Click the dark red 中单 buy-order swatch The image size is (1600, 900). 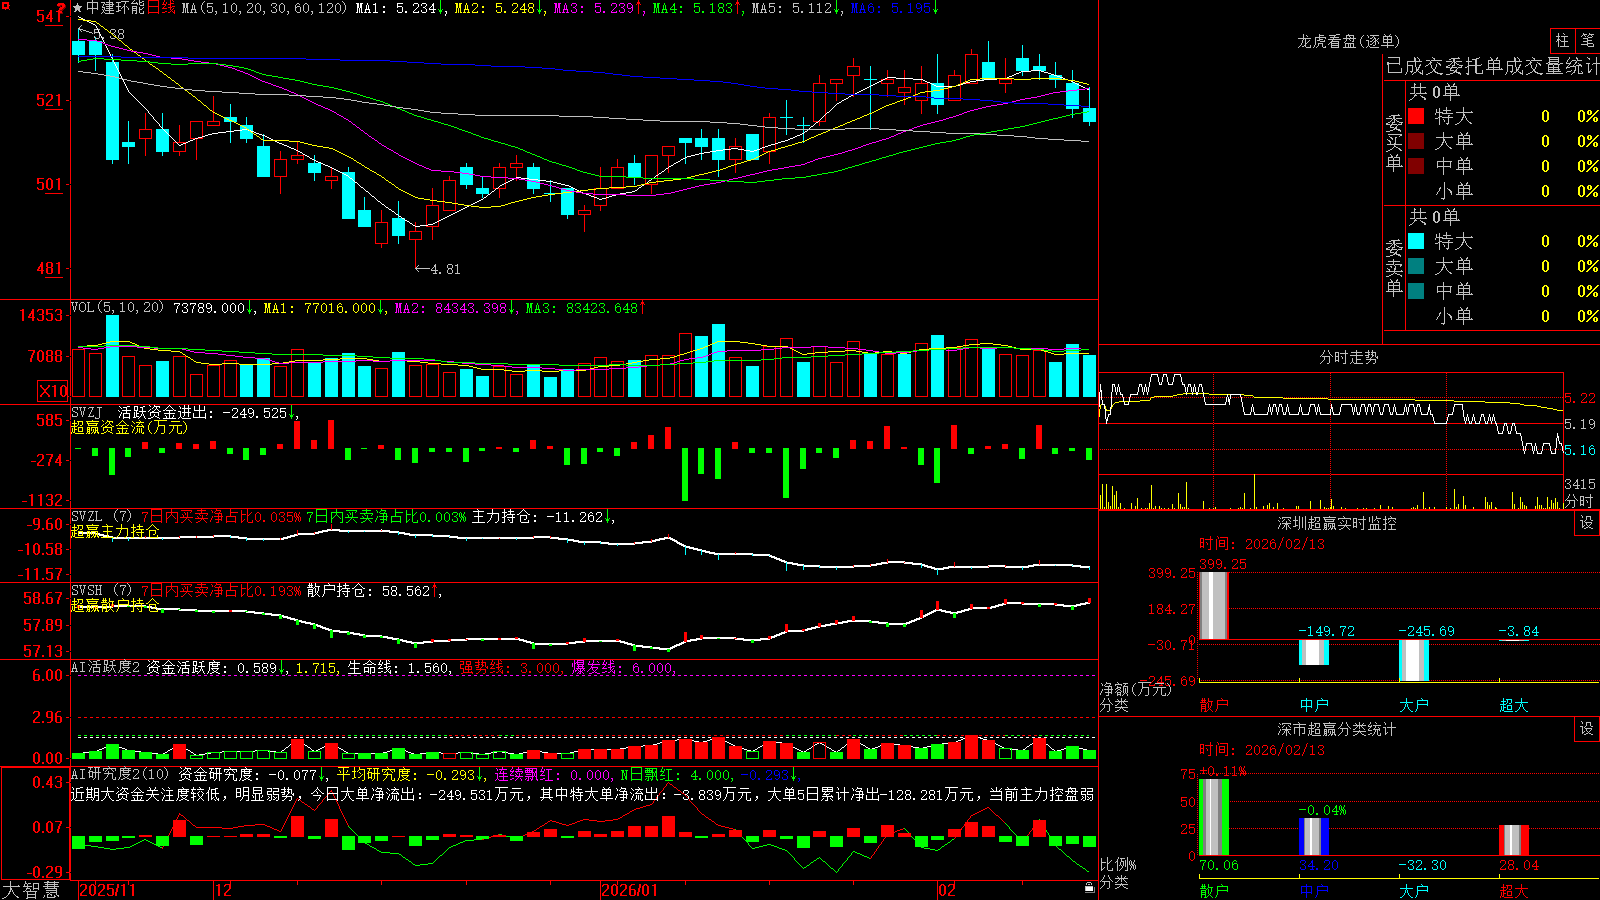pos(1416,166)
